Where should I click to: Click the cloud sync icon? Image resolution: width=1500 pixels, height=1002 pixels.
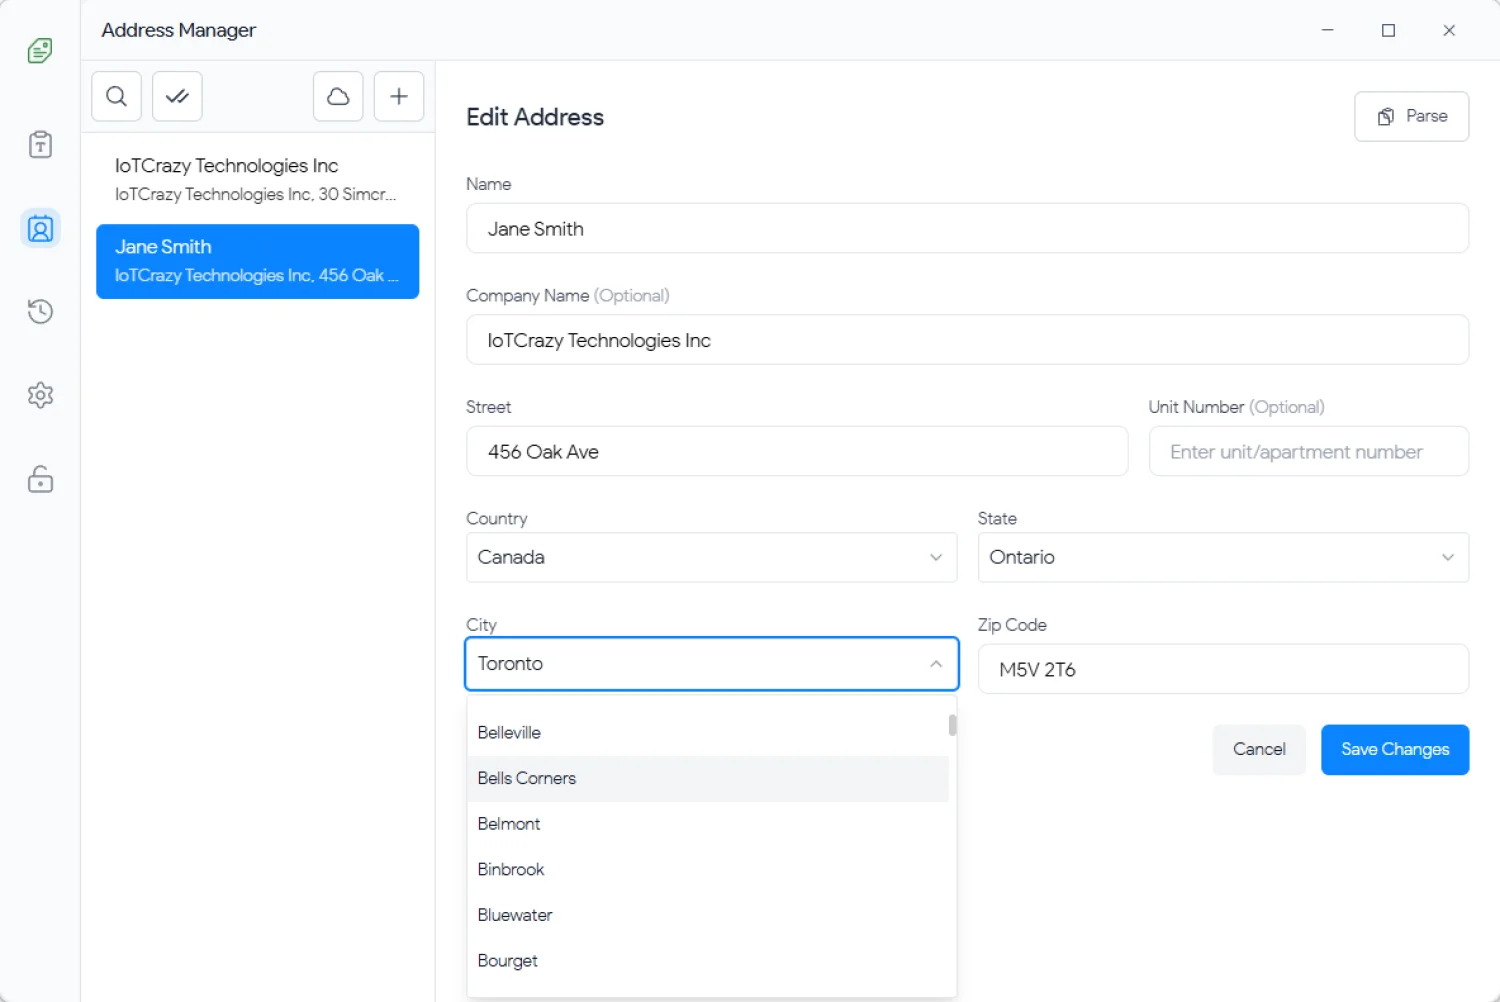point(338,96)
